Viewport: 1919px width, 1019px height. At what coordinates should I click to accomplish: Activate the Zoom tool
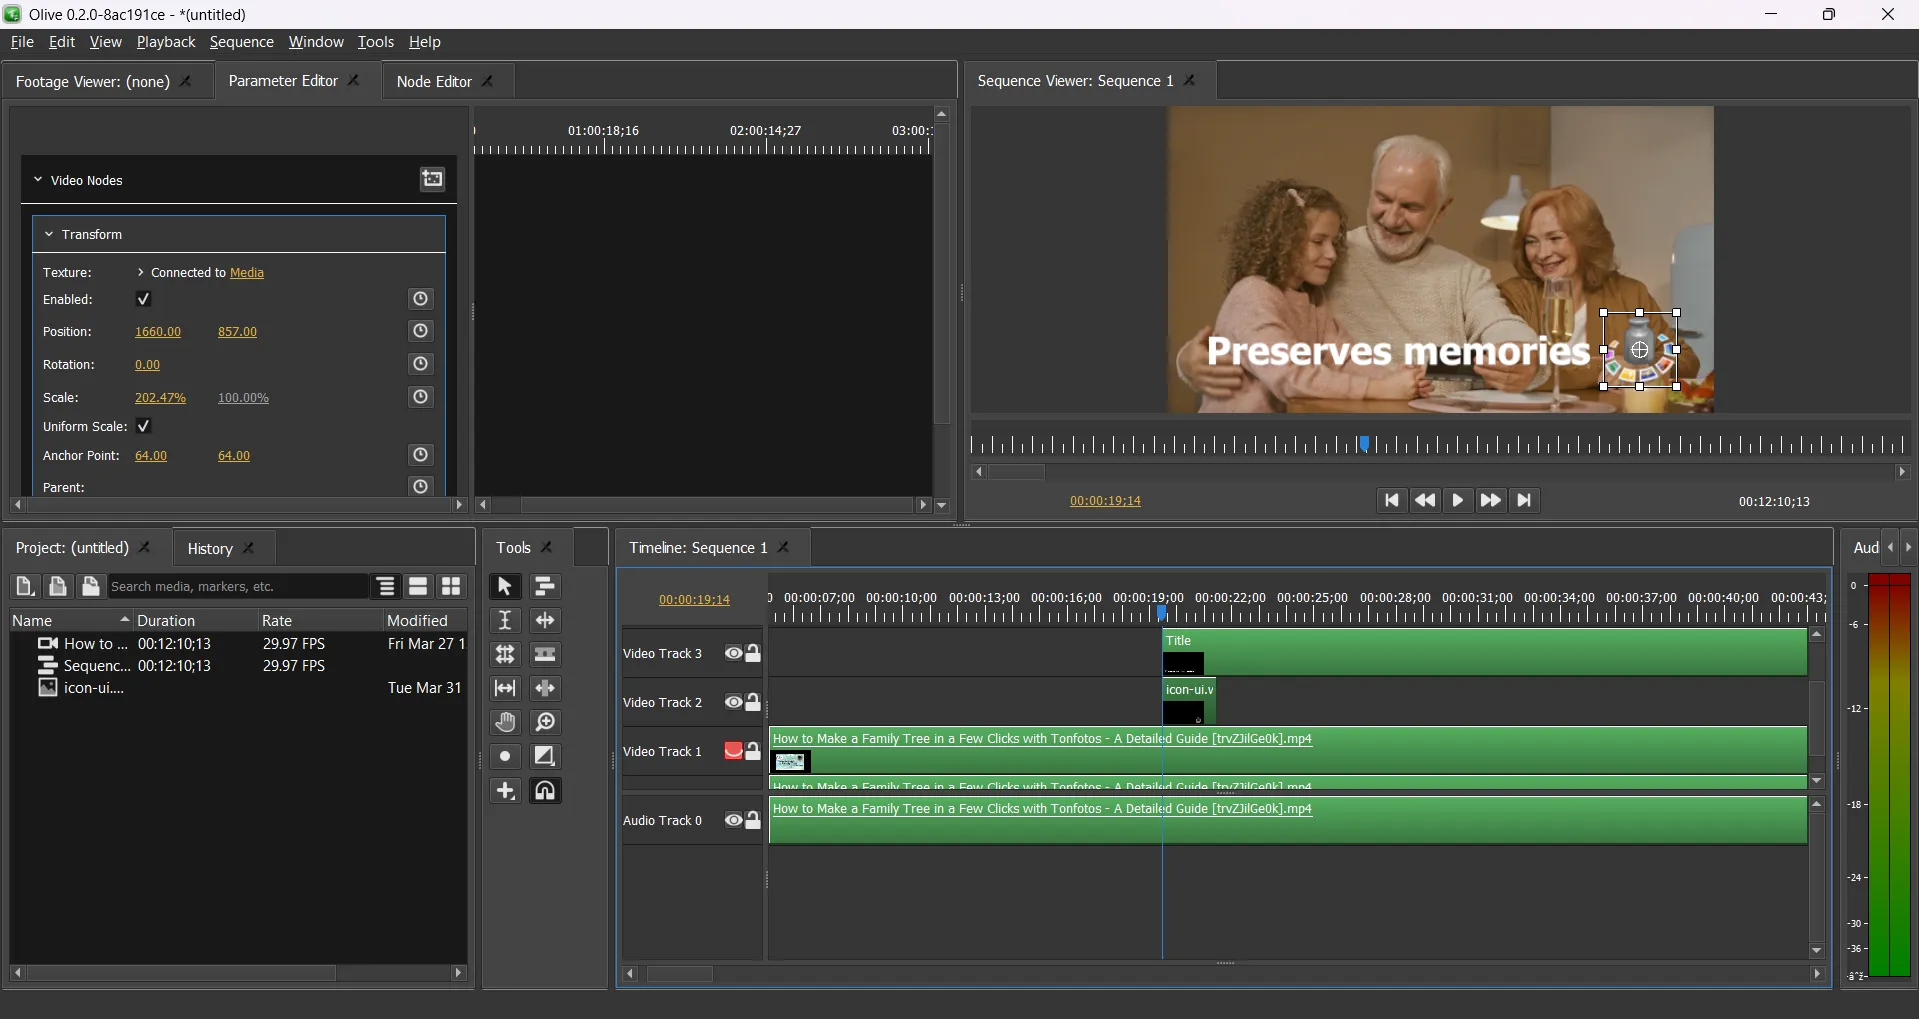tap(545, 723)
